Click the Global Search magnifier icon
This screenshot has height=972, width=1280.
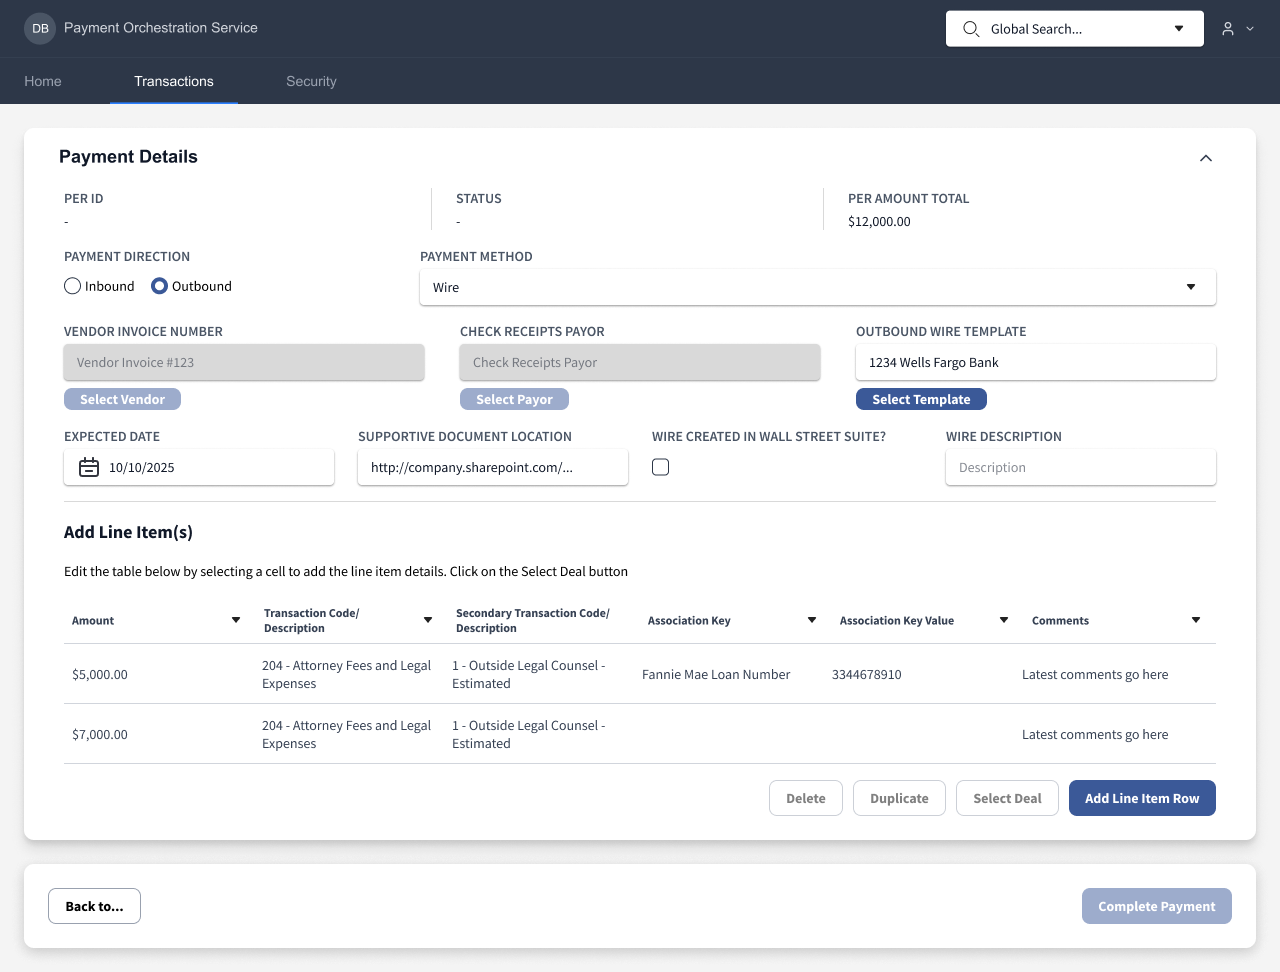click(x=970, y=29)
